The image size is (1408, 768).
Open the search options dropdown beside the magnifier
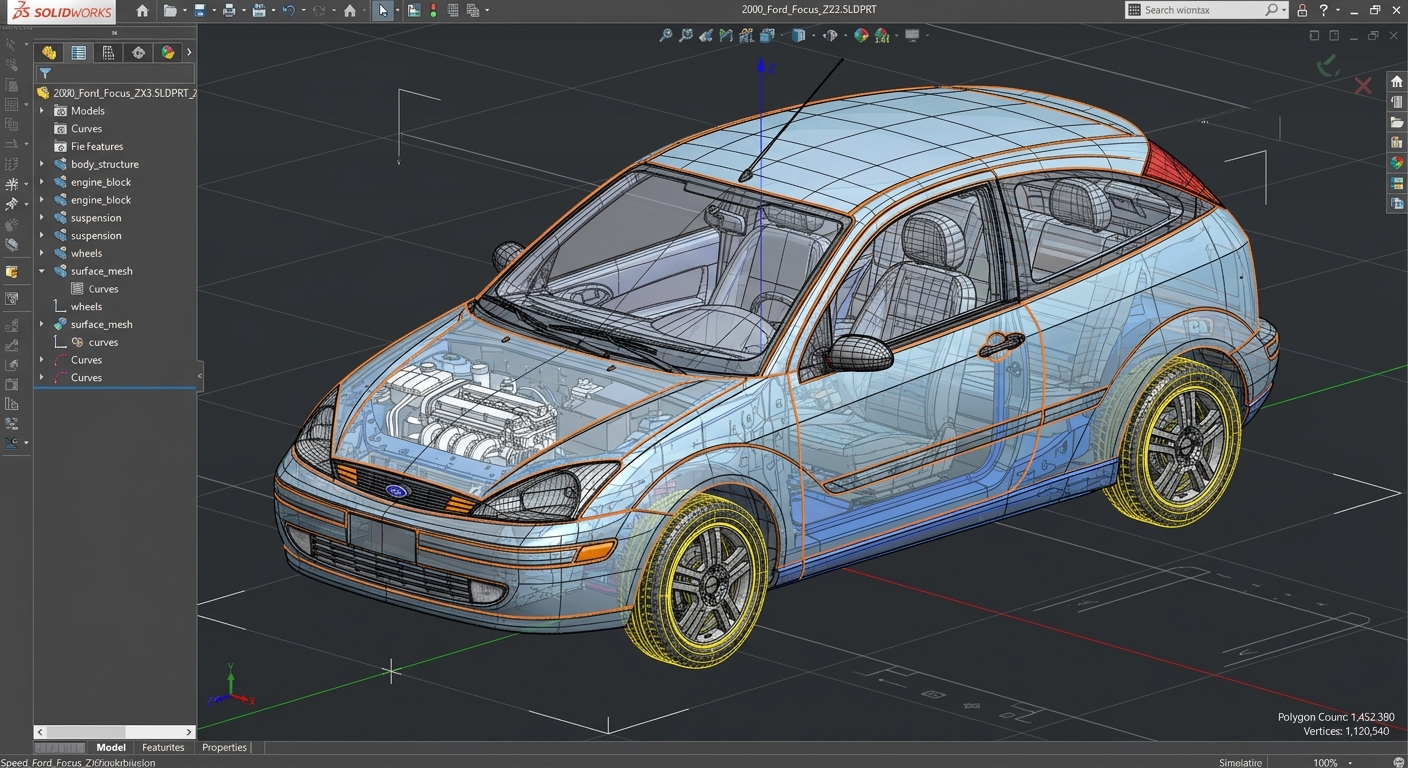coord(1284,10)
